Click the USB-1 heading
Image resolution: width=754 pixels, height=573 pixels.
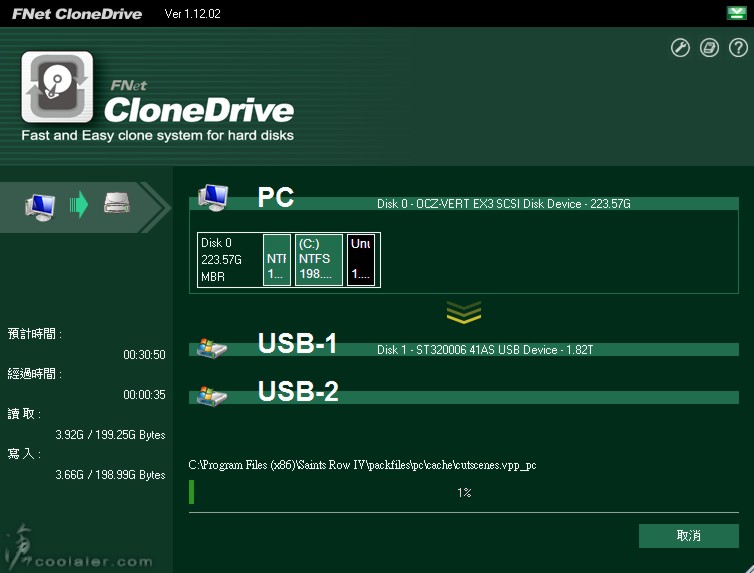pos(298,343)
